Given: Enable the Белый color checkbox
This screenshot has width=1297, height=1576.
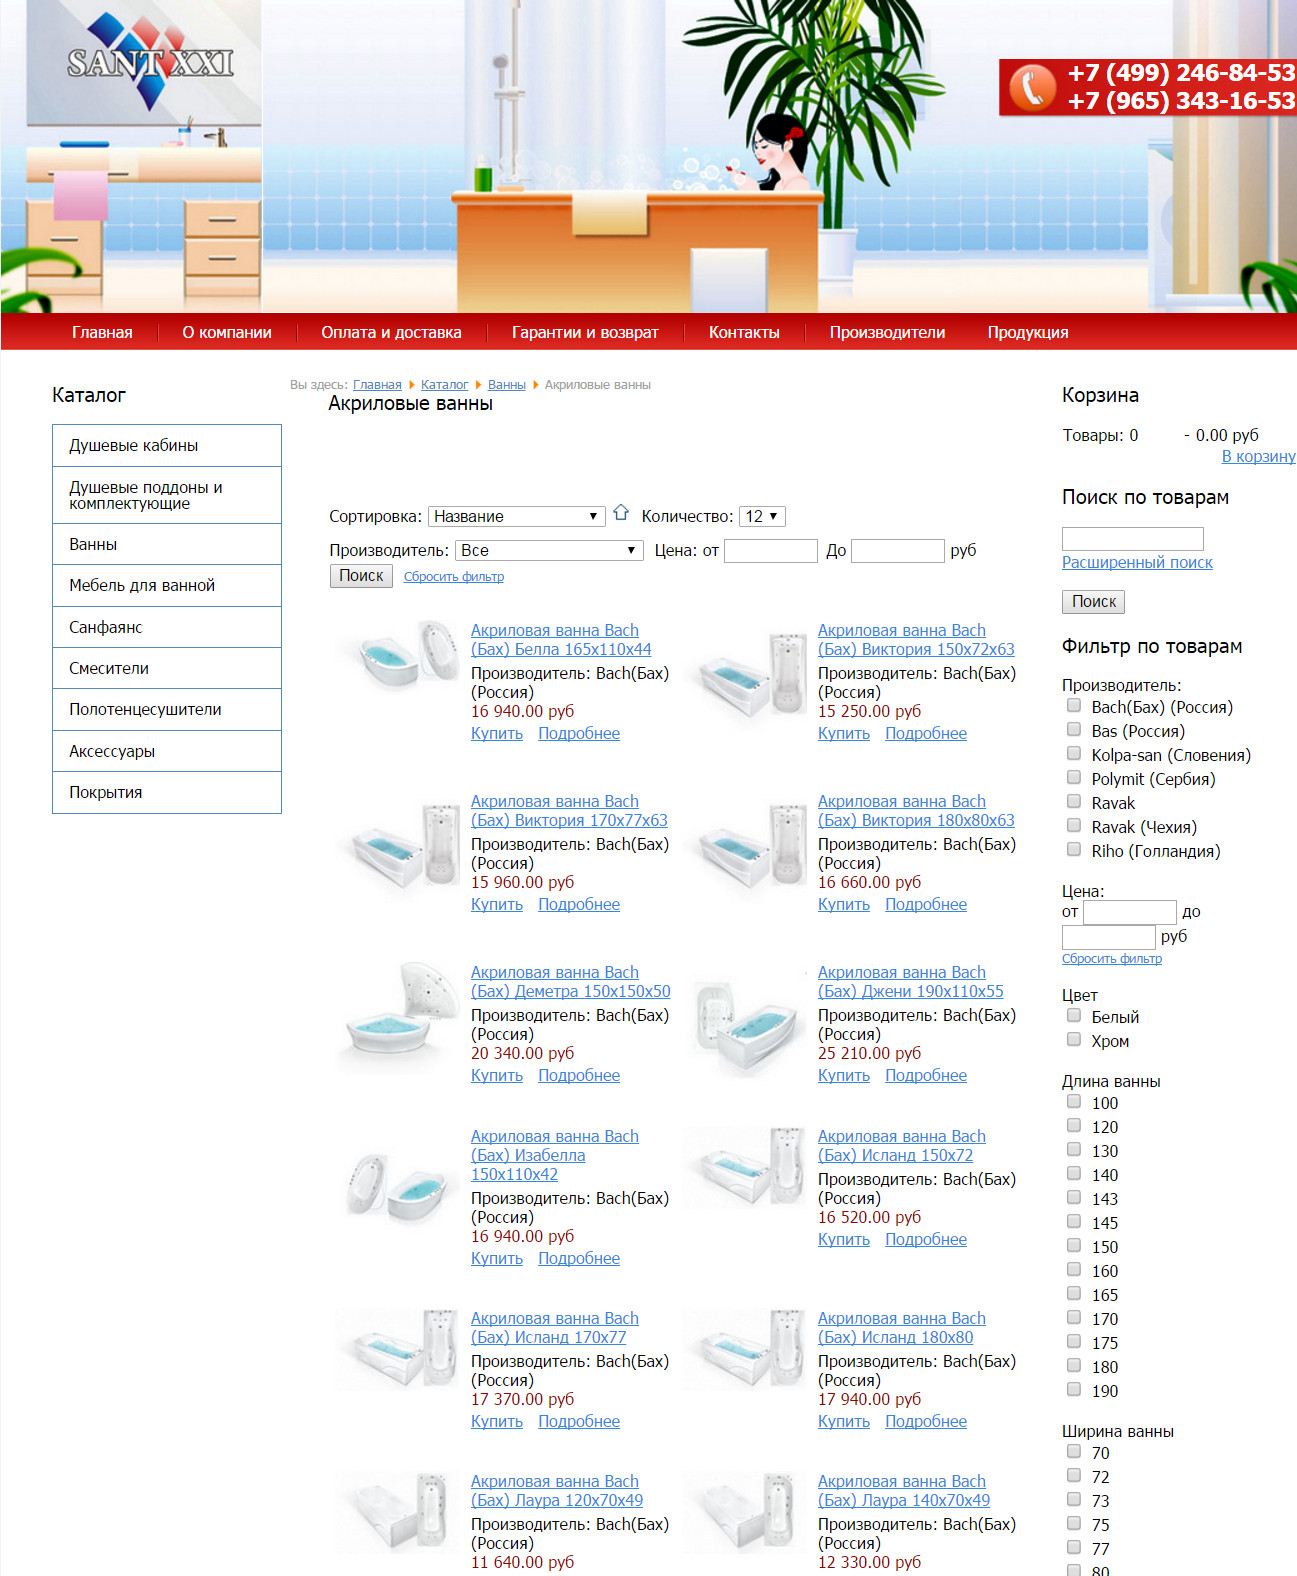Looking at the screenshot, I should point(1074,1016).
